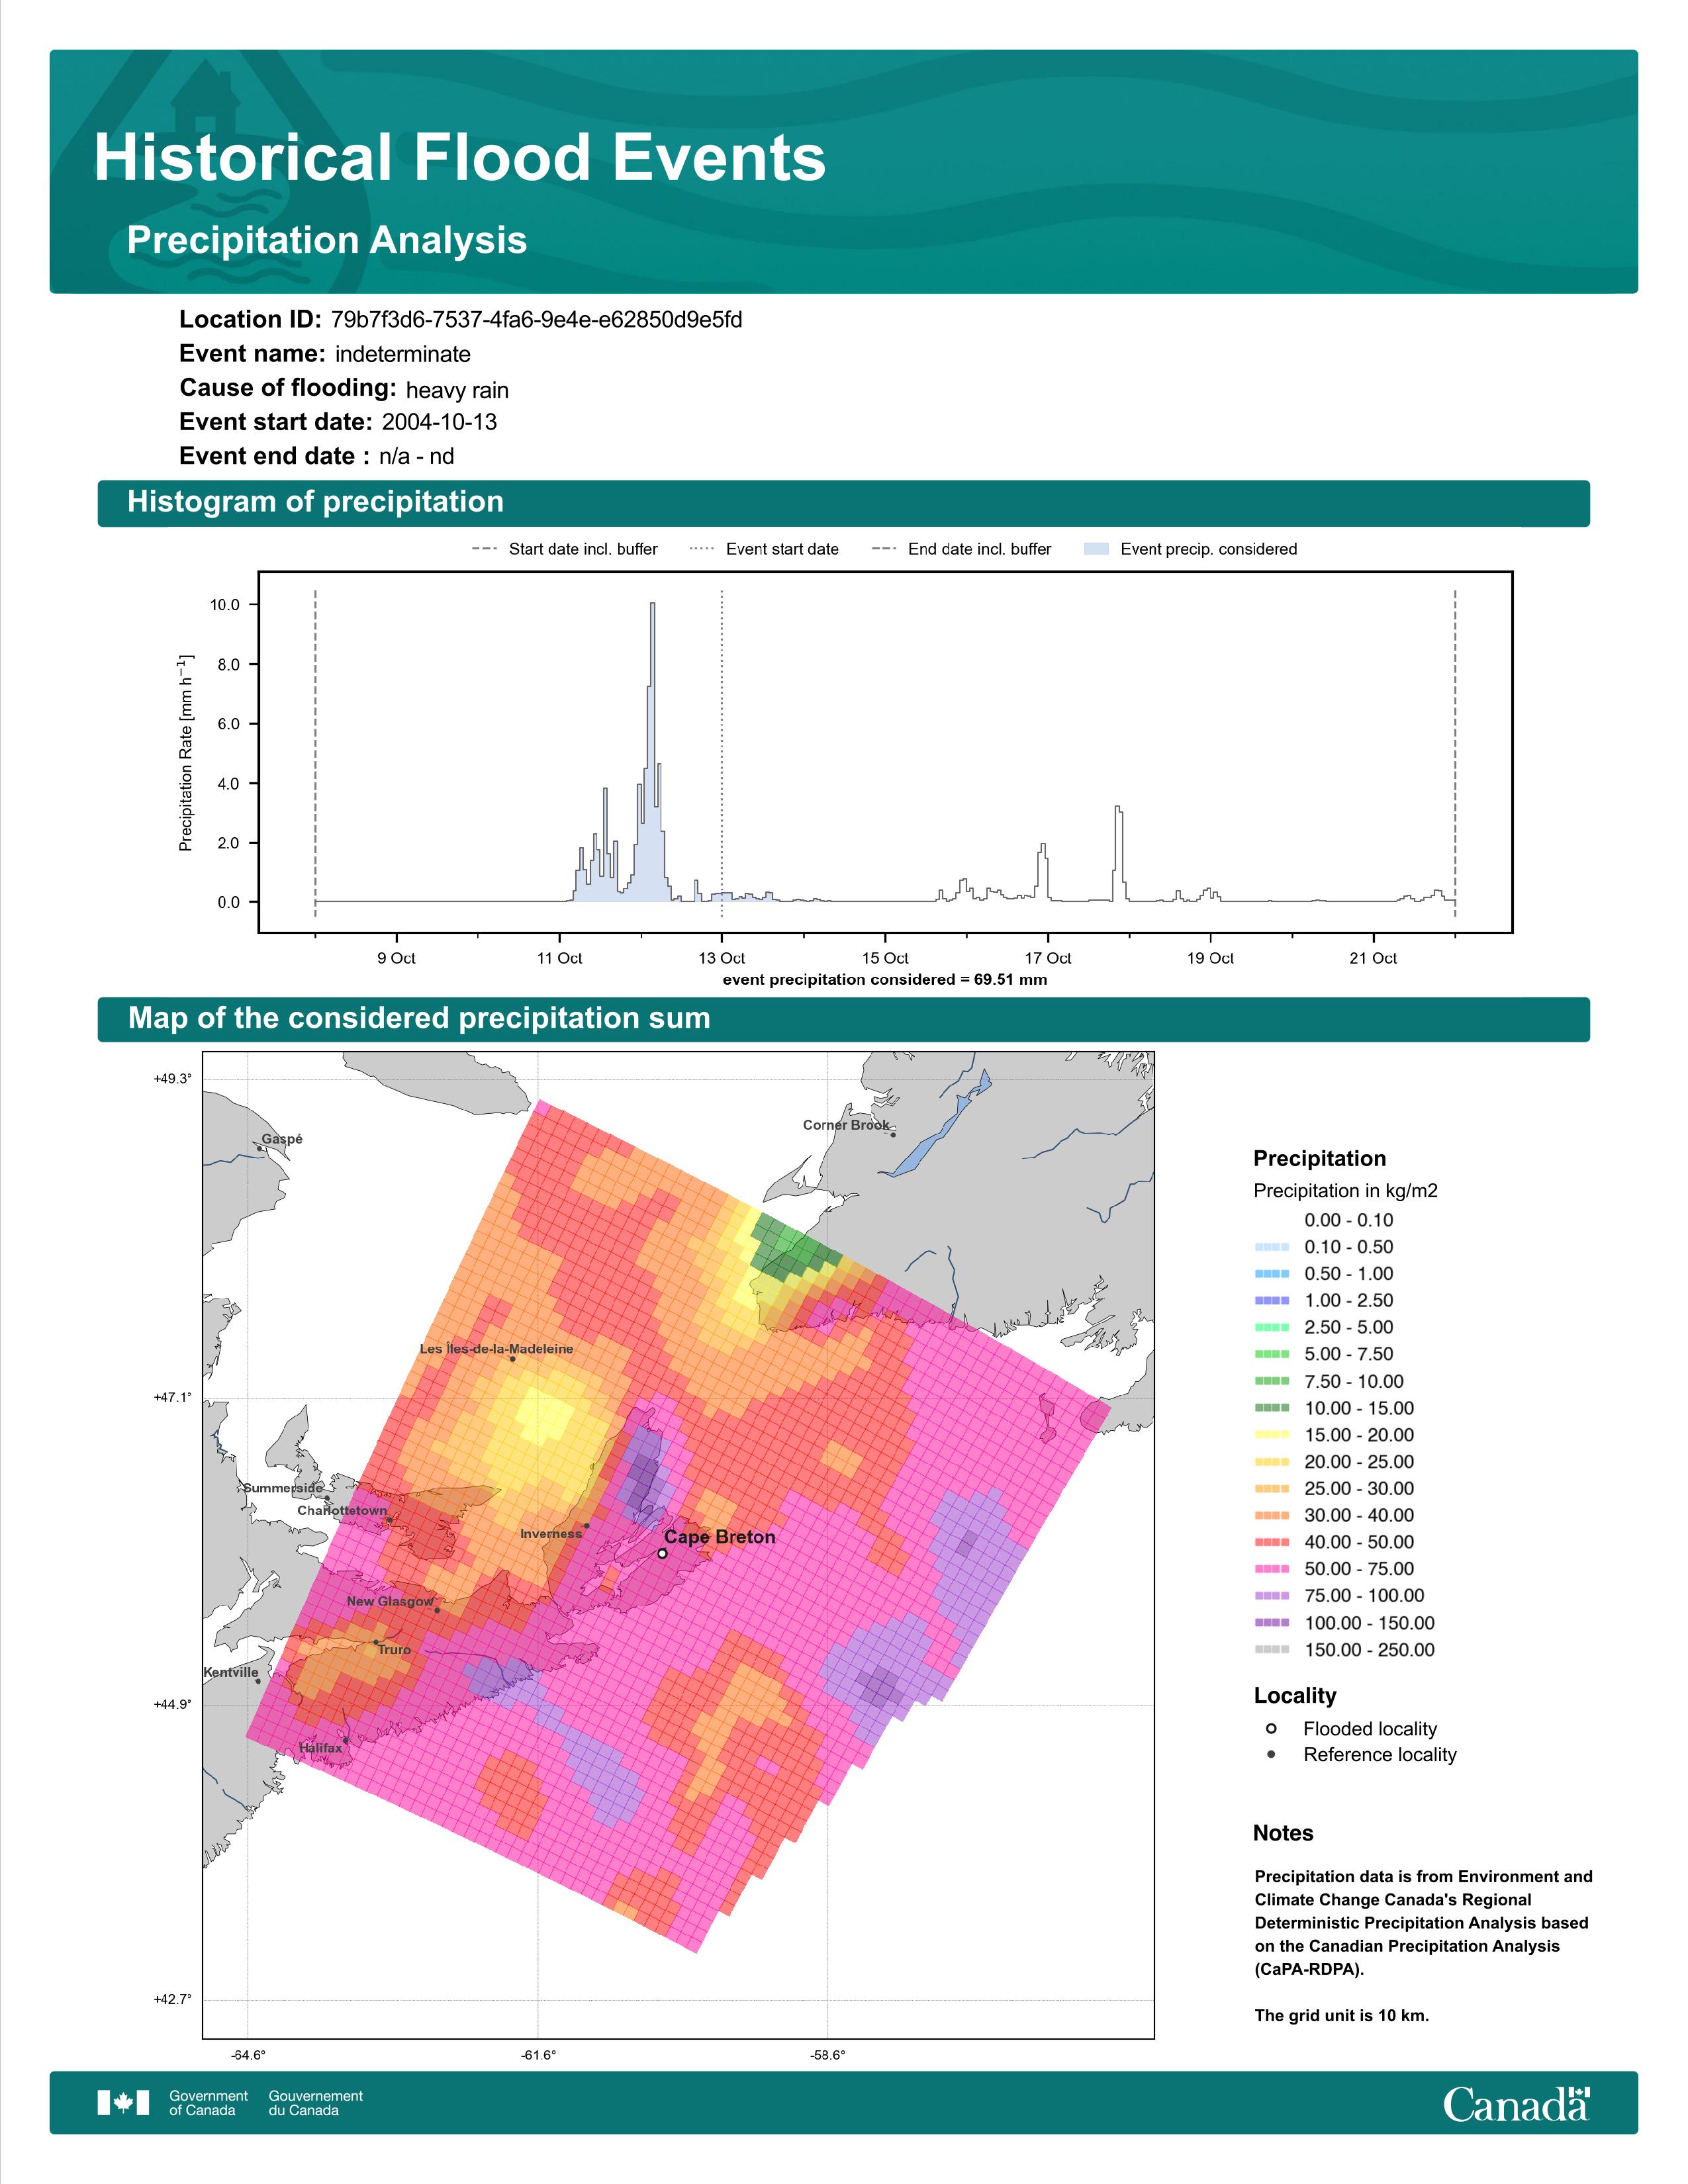
Task: Click the Halifax reference locality dot
Action: coord(346,1740)
